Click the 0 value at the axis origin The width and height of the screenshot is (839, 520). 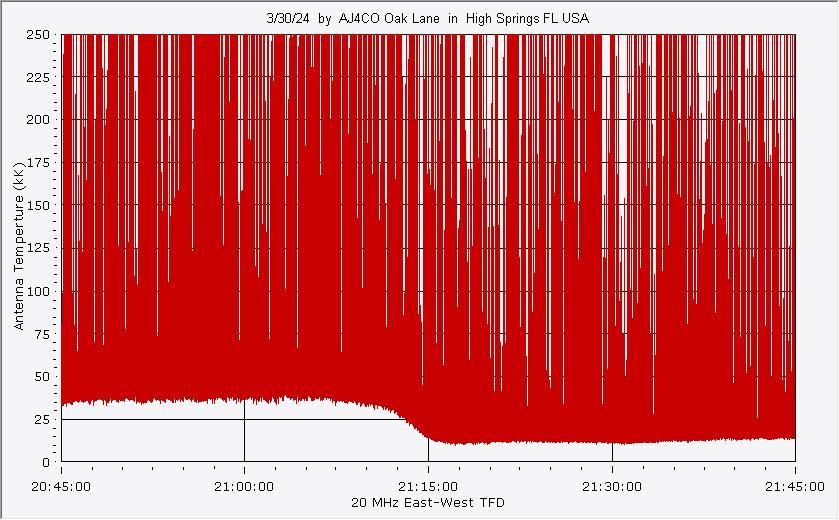click(46, 462)
